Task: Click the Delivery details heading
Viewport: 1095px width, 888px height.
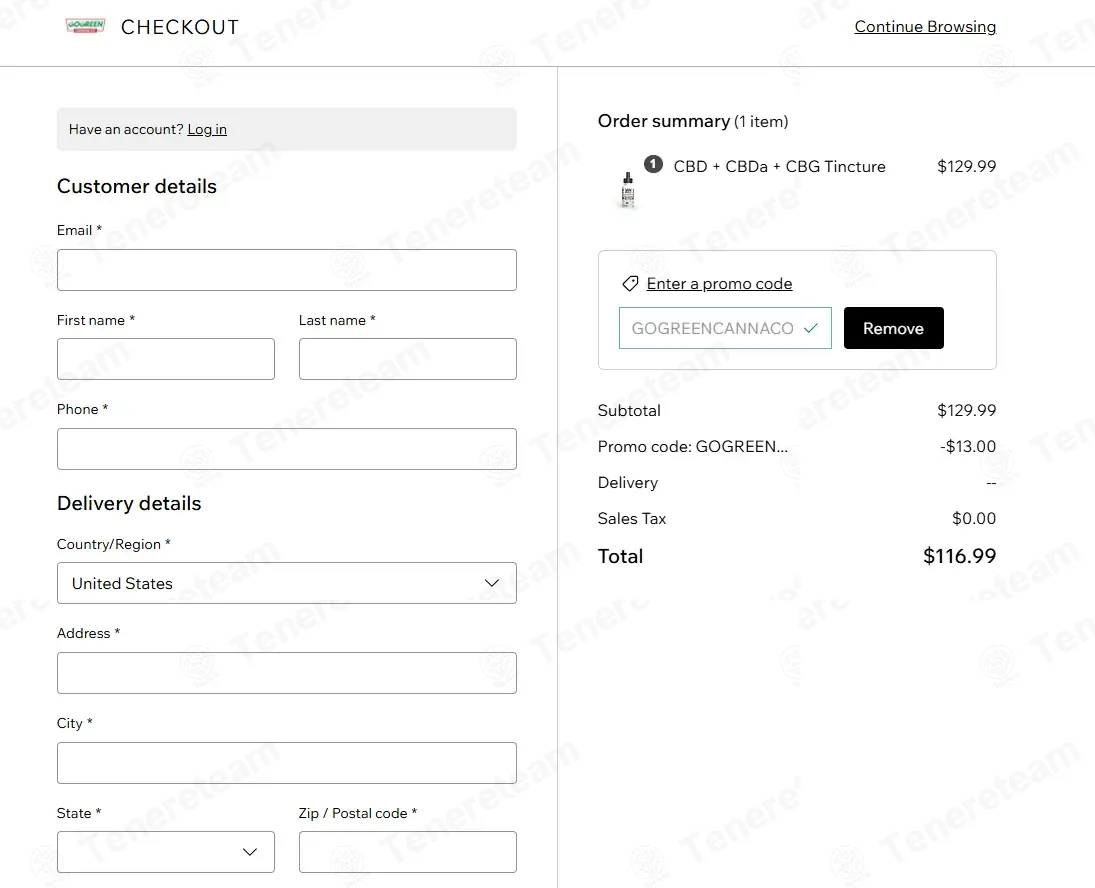Action: pos(129,503)
